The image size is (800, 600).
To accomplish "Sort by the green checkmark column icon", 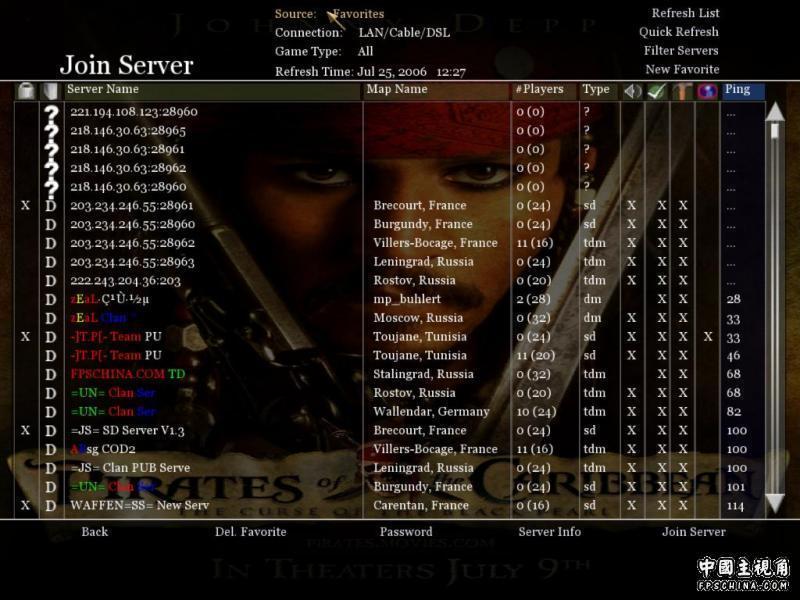I will (657, 91).
